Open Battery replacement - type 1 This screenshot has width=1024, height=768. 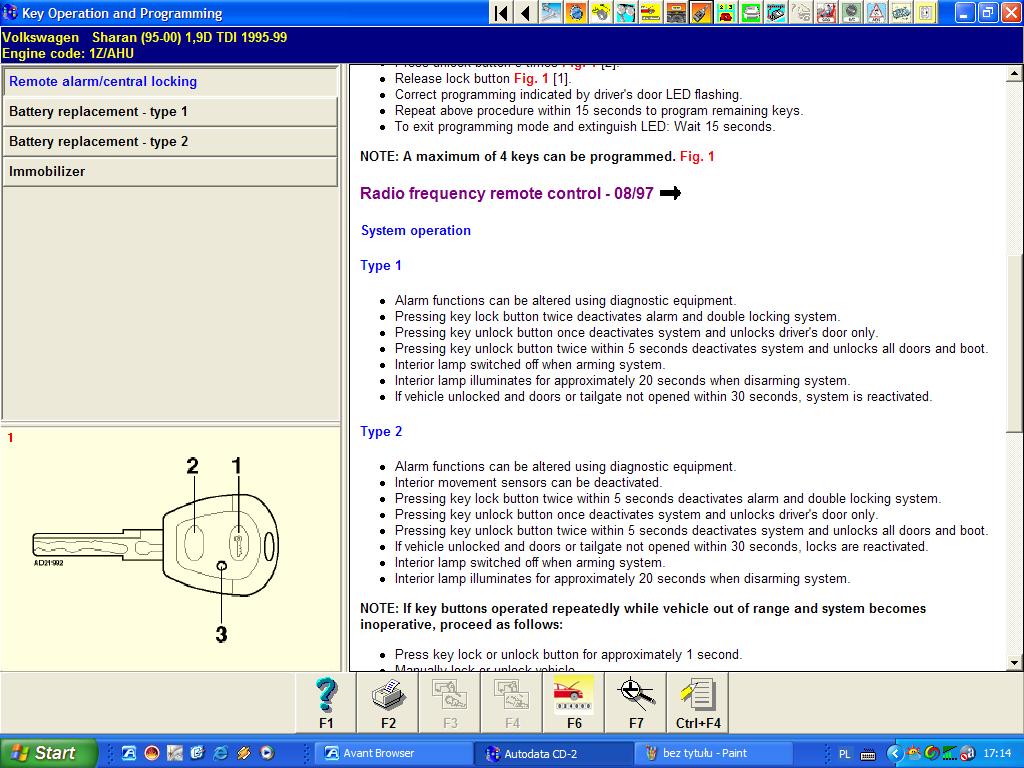pos(170,112)
